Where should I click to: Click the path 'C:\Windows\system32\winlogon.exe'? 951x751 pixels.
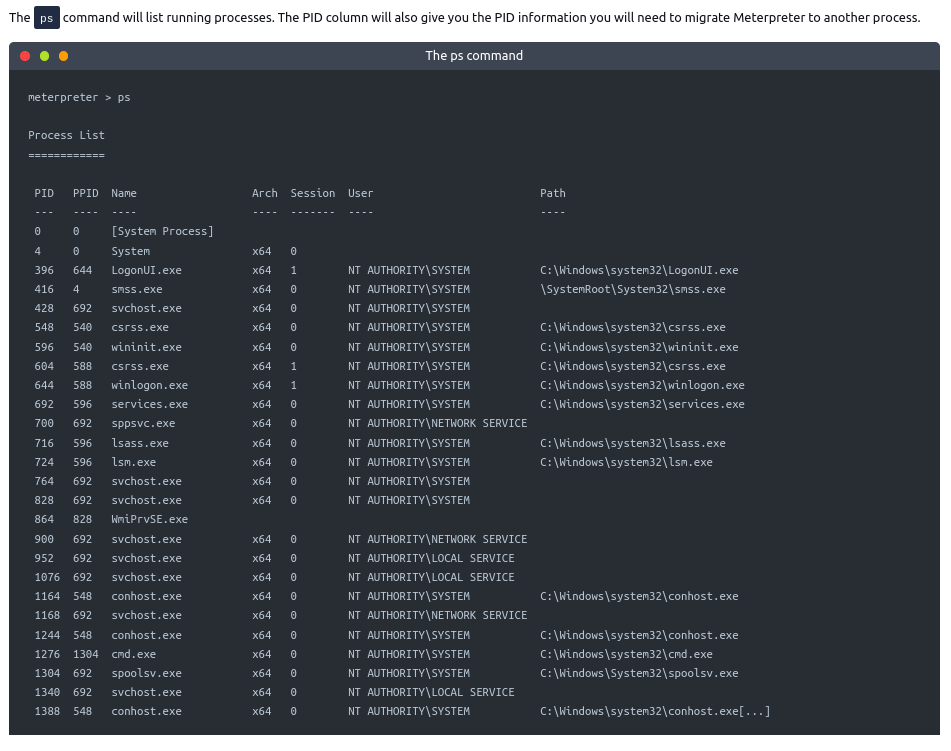643,385
